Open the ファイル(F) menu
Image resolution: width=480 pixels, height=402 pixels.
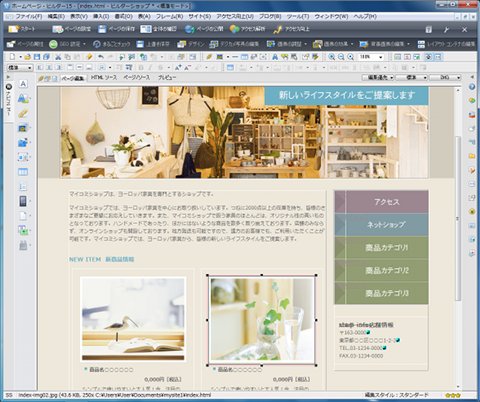[x=29, y=16]
